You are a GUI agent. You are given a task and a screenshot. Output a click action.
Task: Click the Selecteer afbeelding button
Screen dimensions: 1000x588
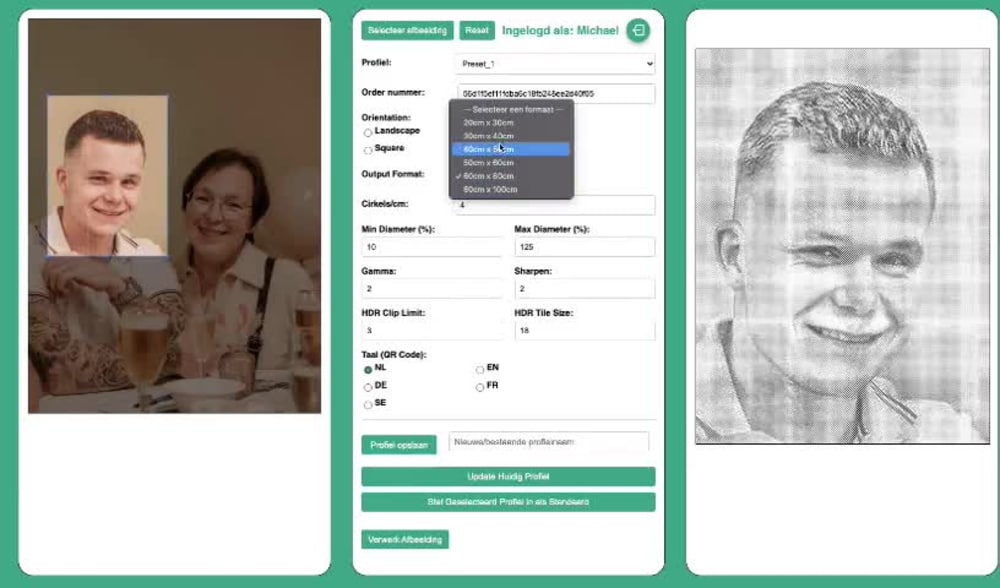pos(408,31)
